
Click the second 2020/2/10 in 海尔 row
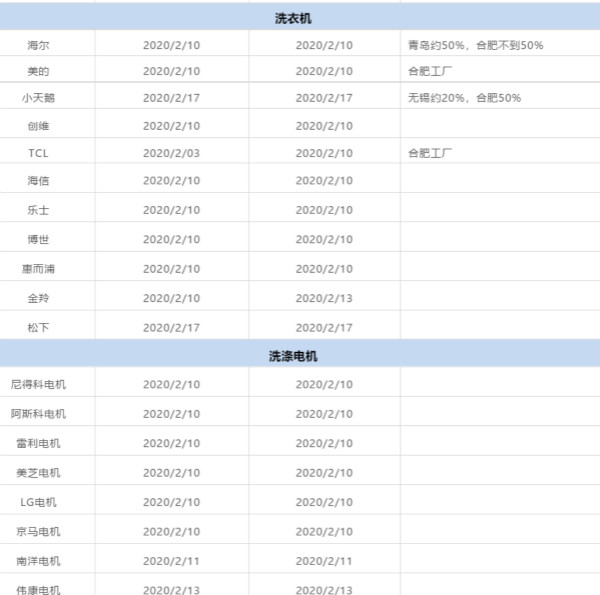point(324,45)
